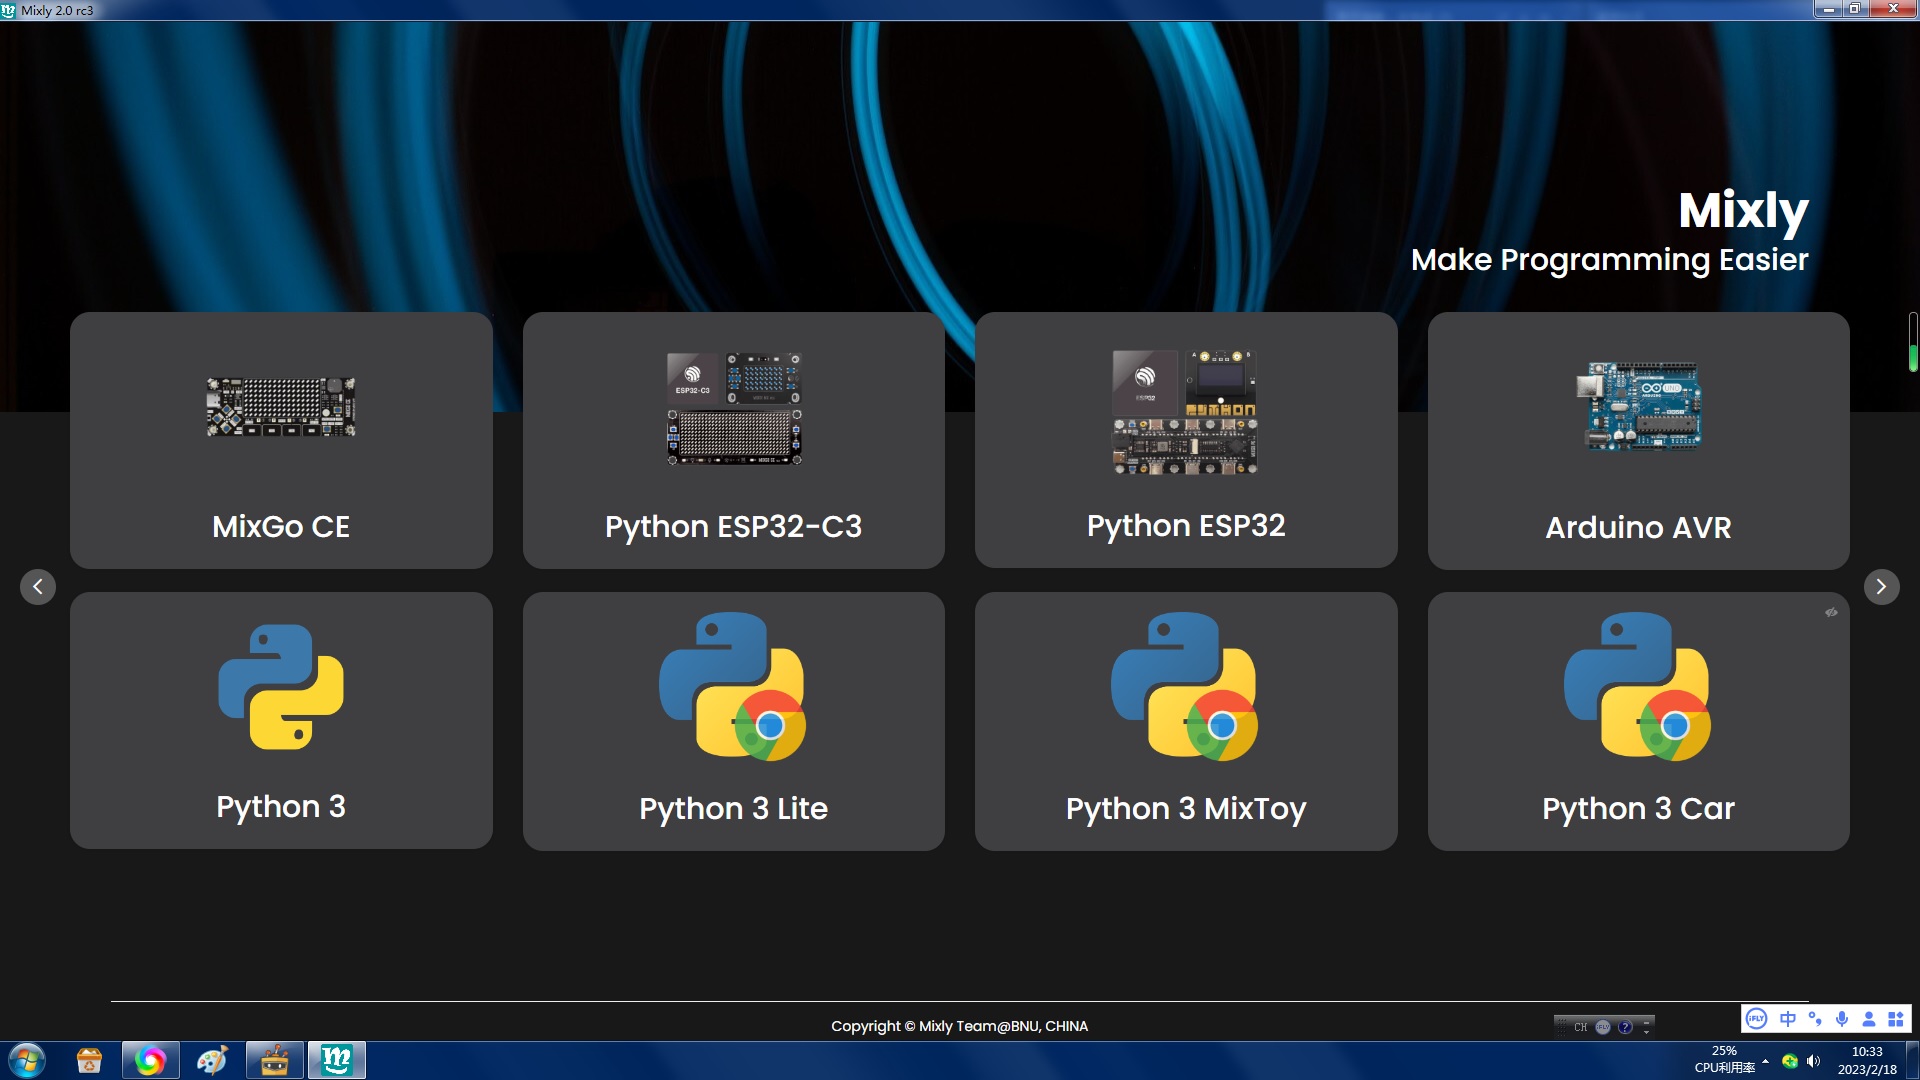This screenshot has height=1080, width=1920.
Task: Open the volume speaker tray icon
Action: [x=1813, y=1061]
